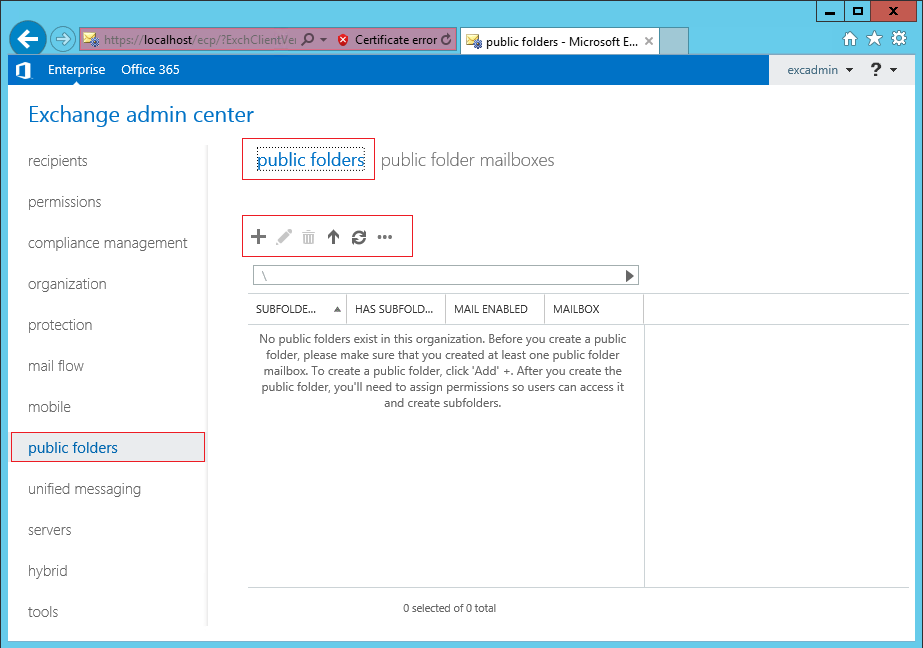Open the browser Home icon
The width and height of the screenshot is (923, 648).
849,39
